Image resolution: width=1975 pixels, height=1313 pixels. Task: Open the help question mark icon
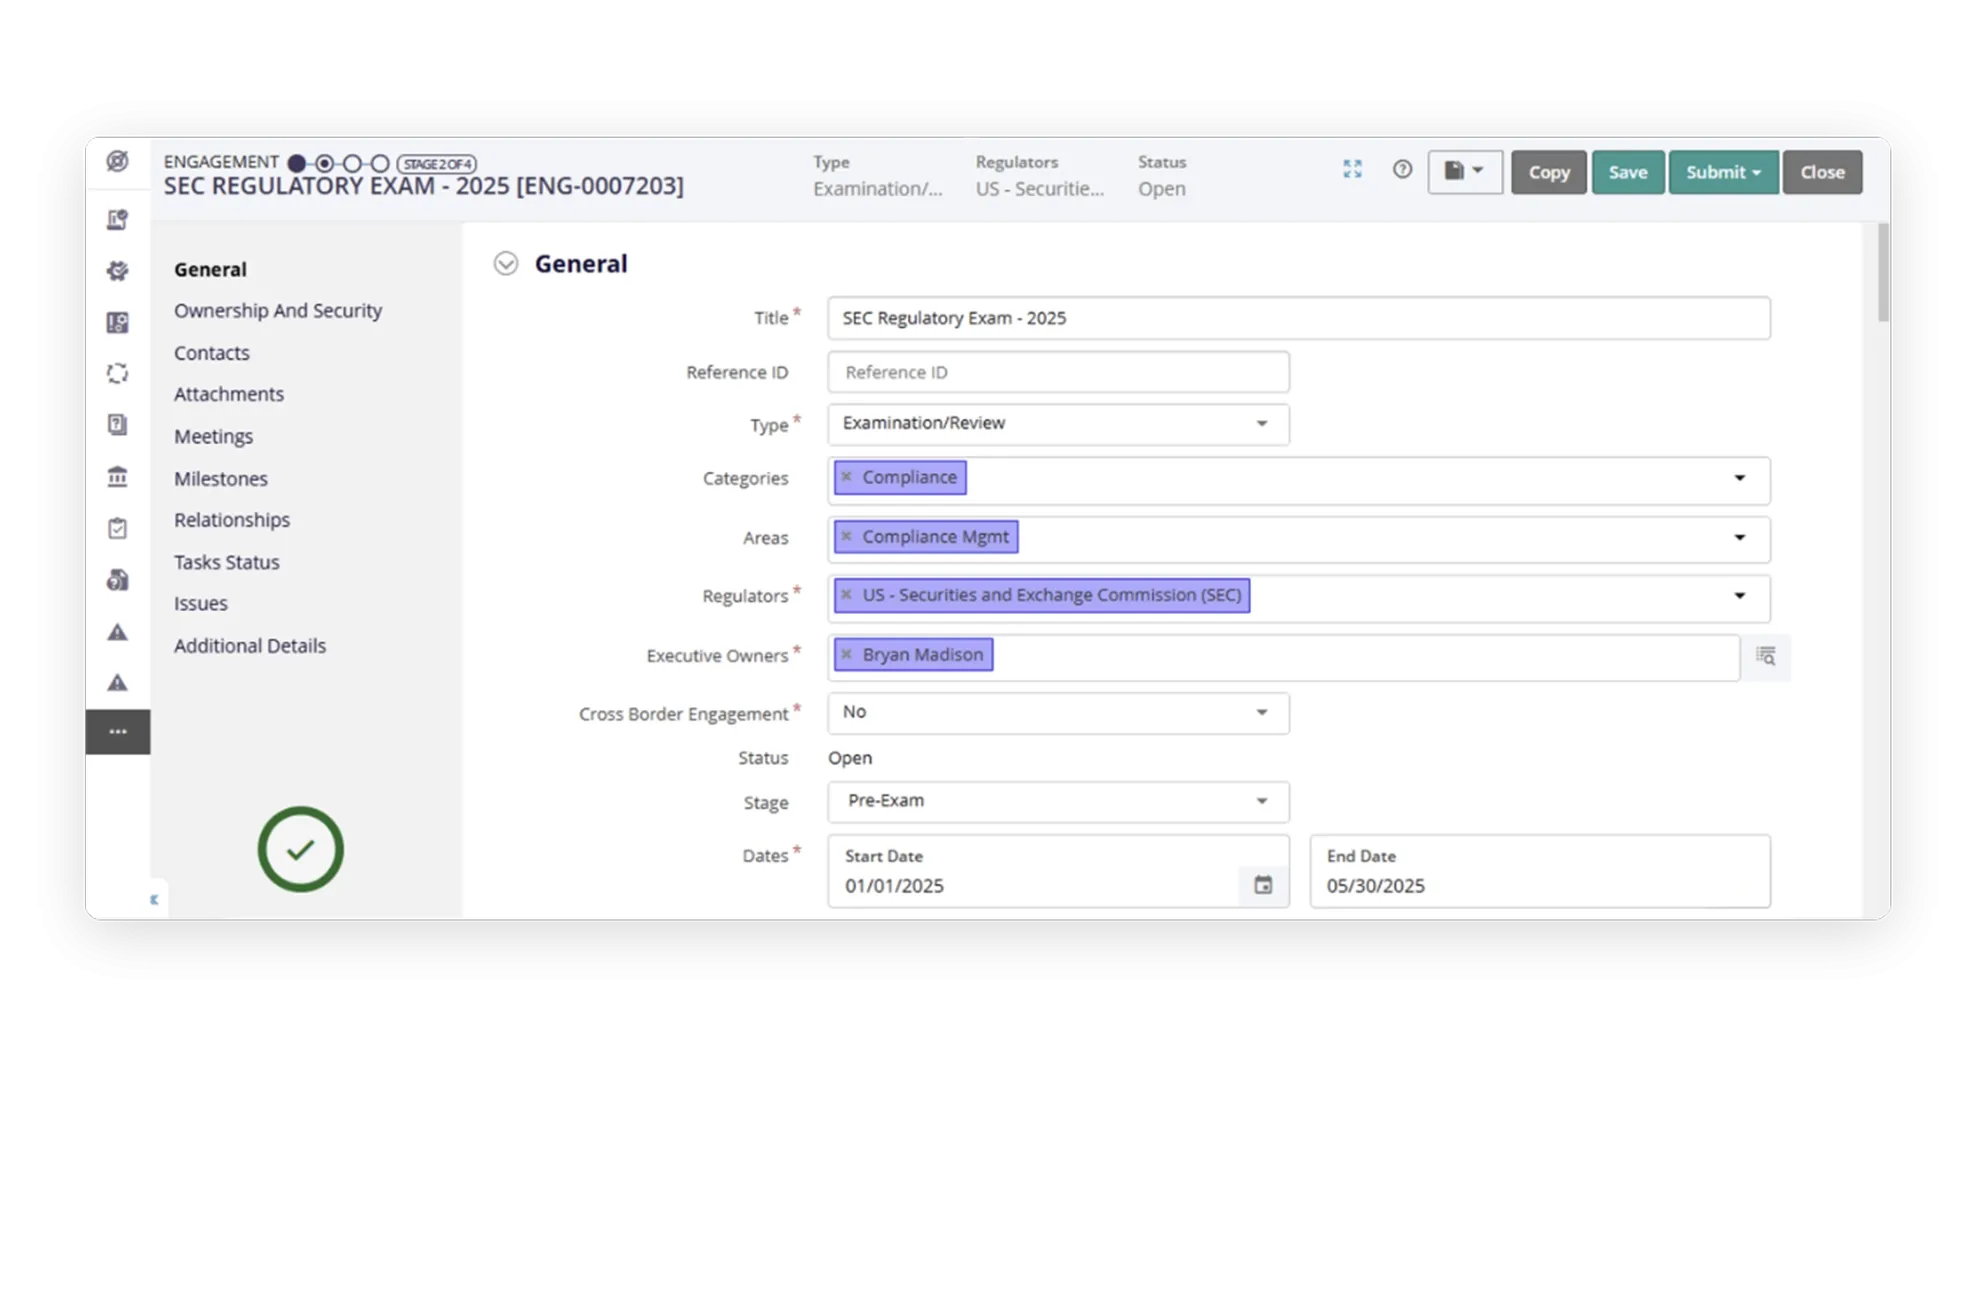click(1402, 170)
